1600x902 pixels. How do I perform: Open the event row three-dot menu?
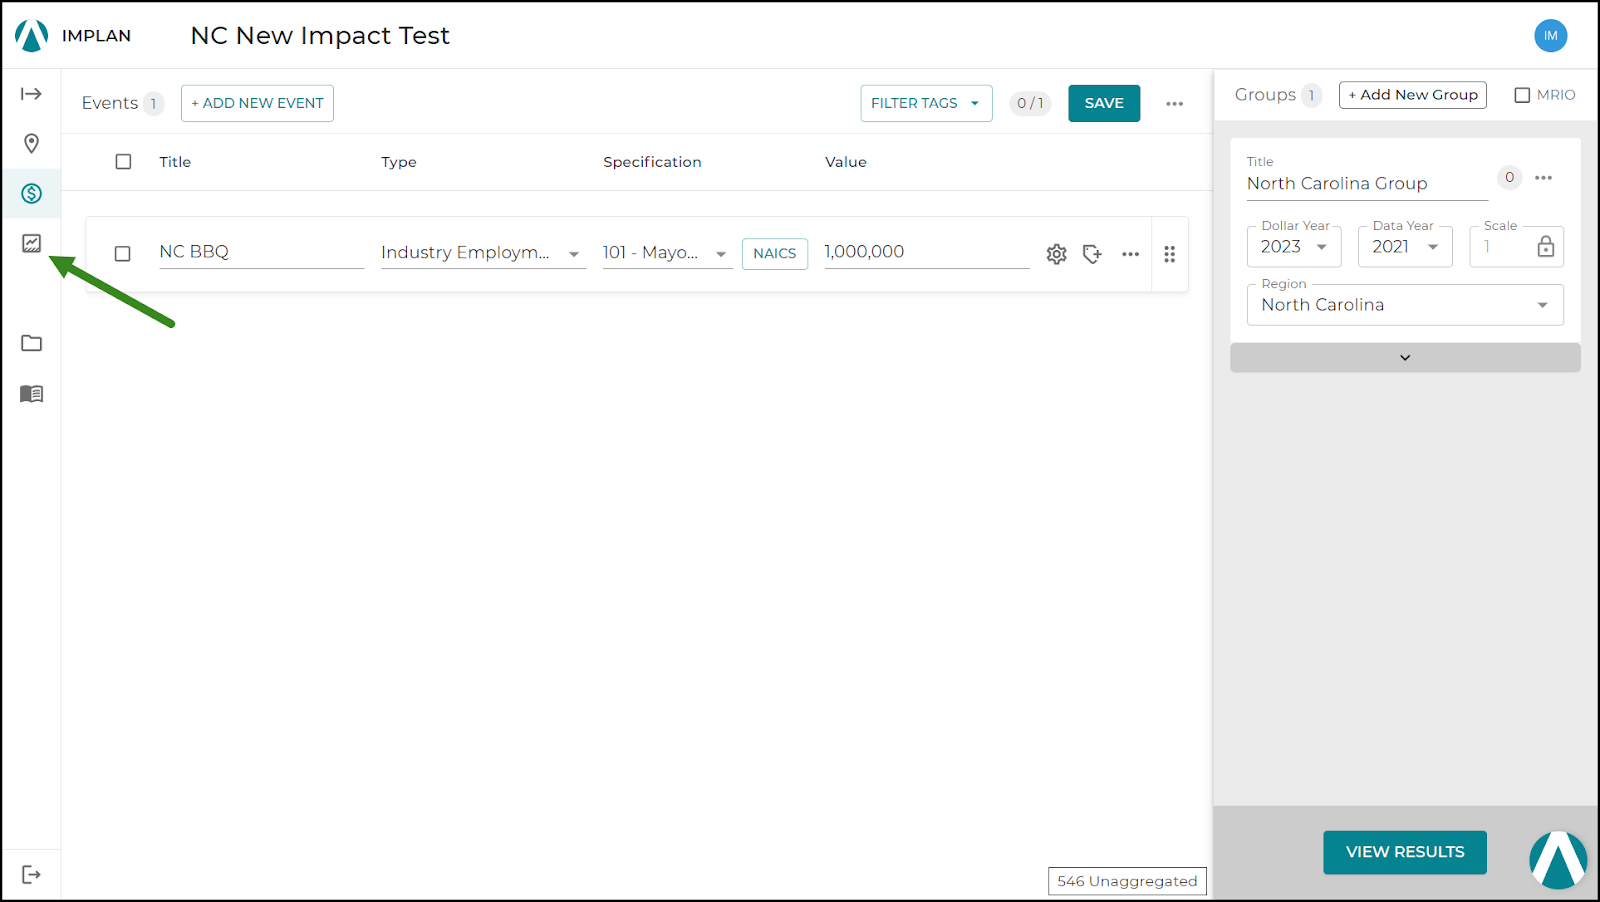pyautogui.click(x=1130, y=255)
